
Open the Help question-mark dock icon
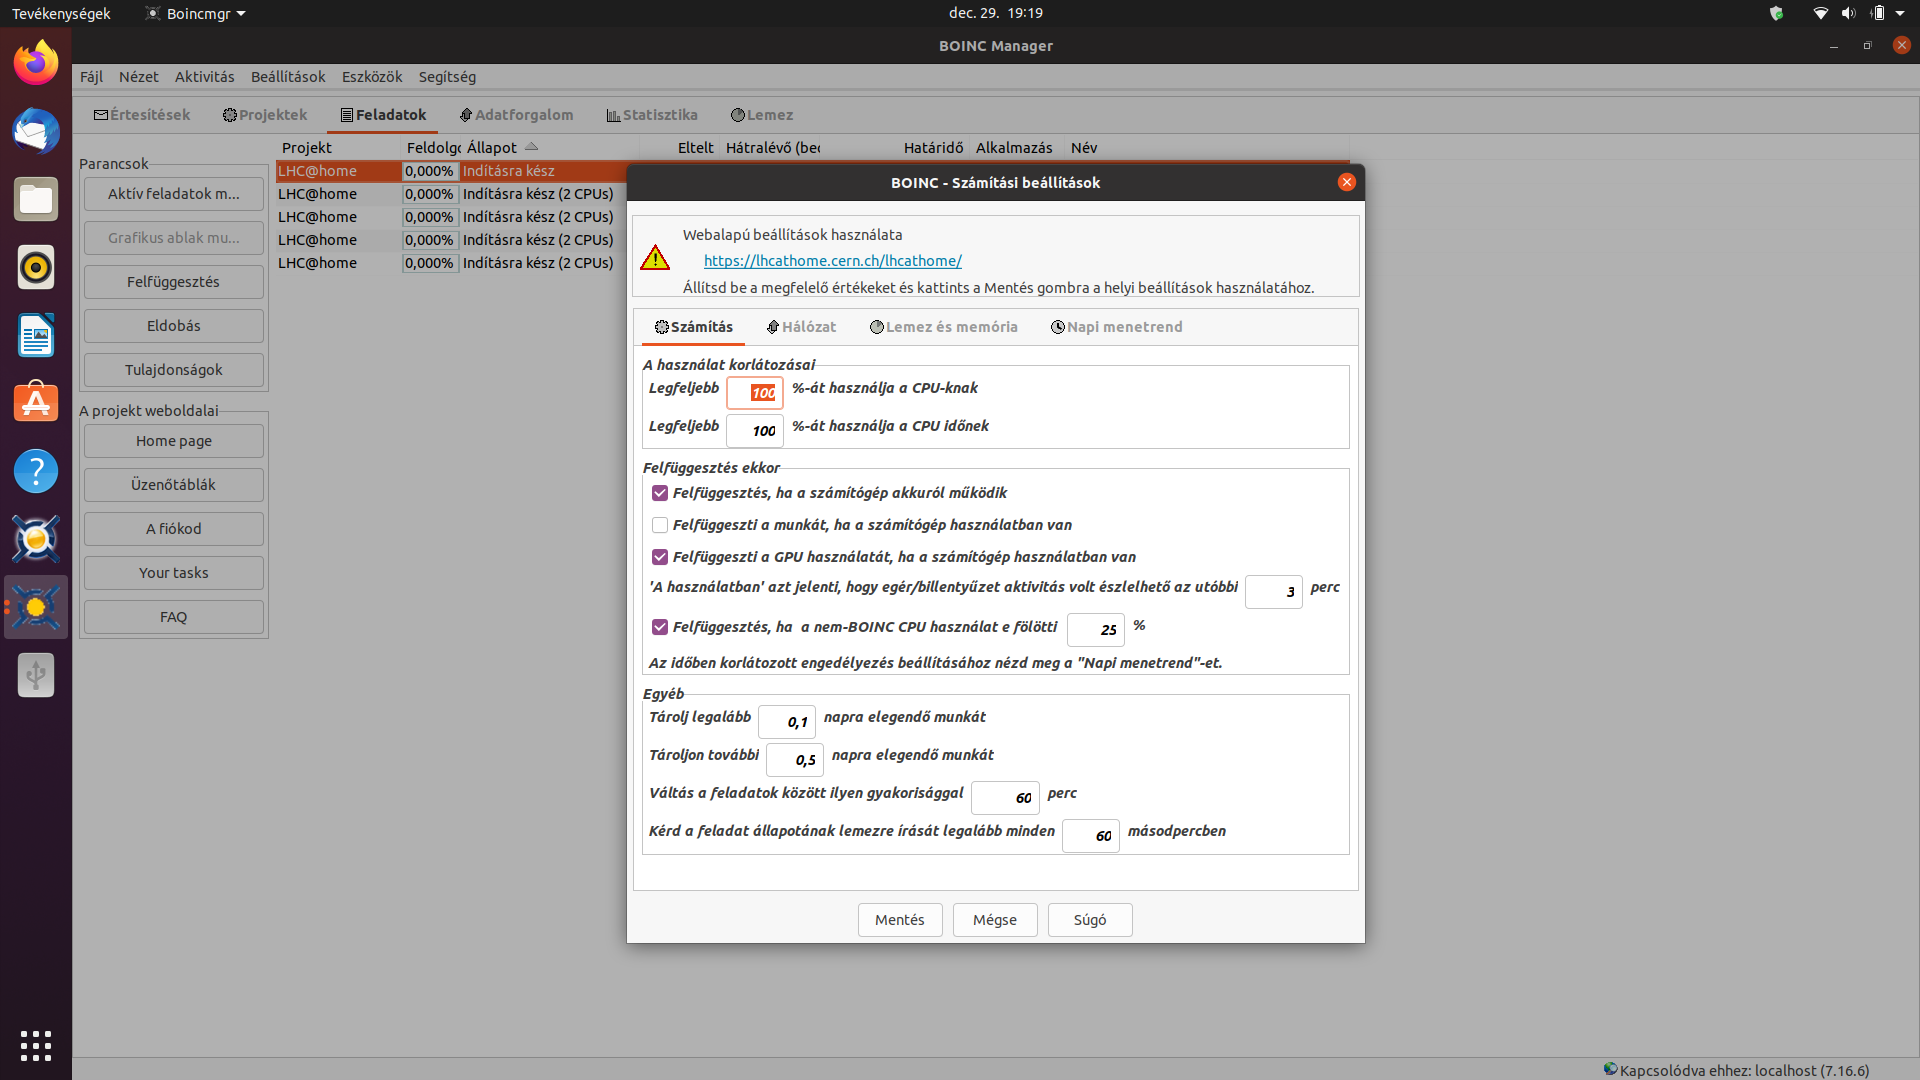(36, 471)
